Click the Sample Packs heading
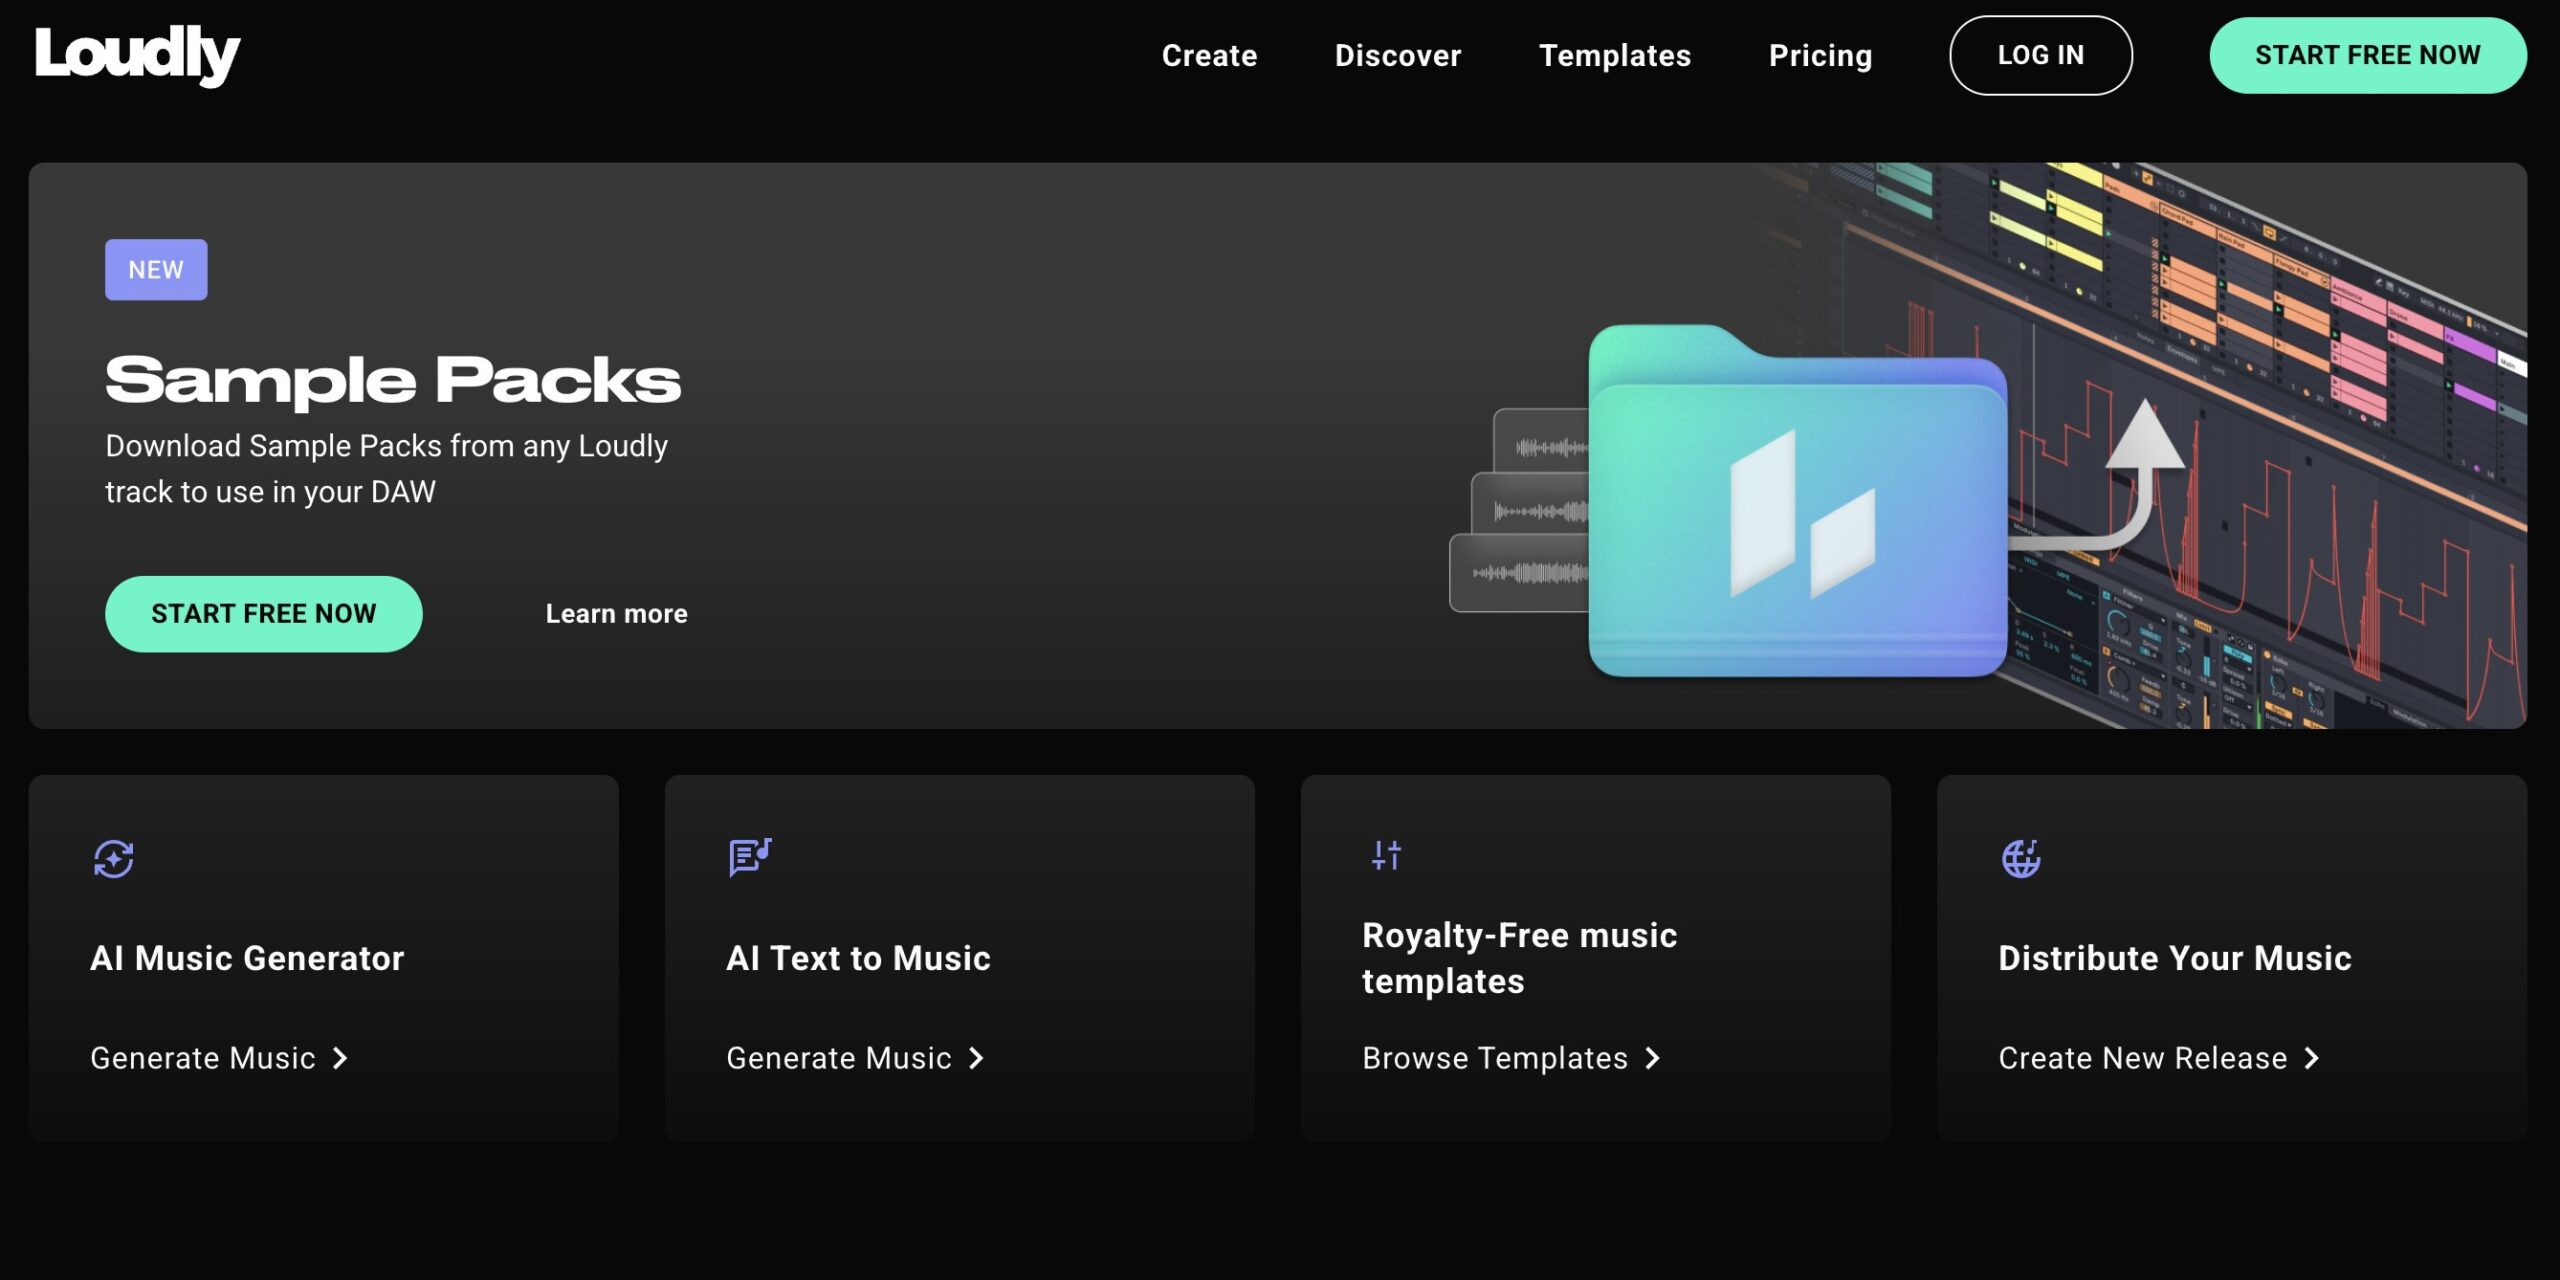 pos(393,380)
